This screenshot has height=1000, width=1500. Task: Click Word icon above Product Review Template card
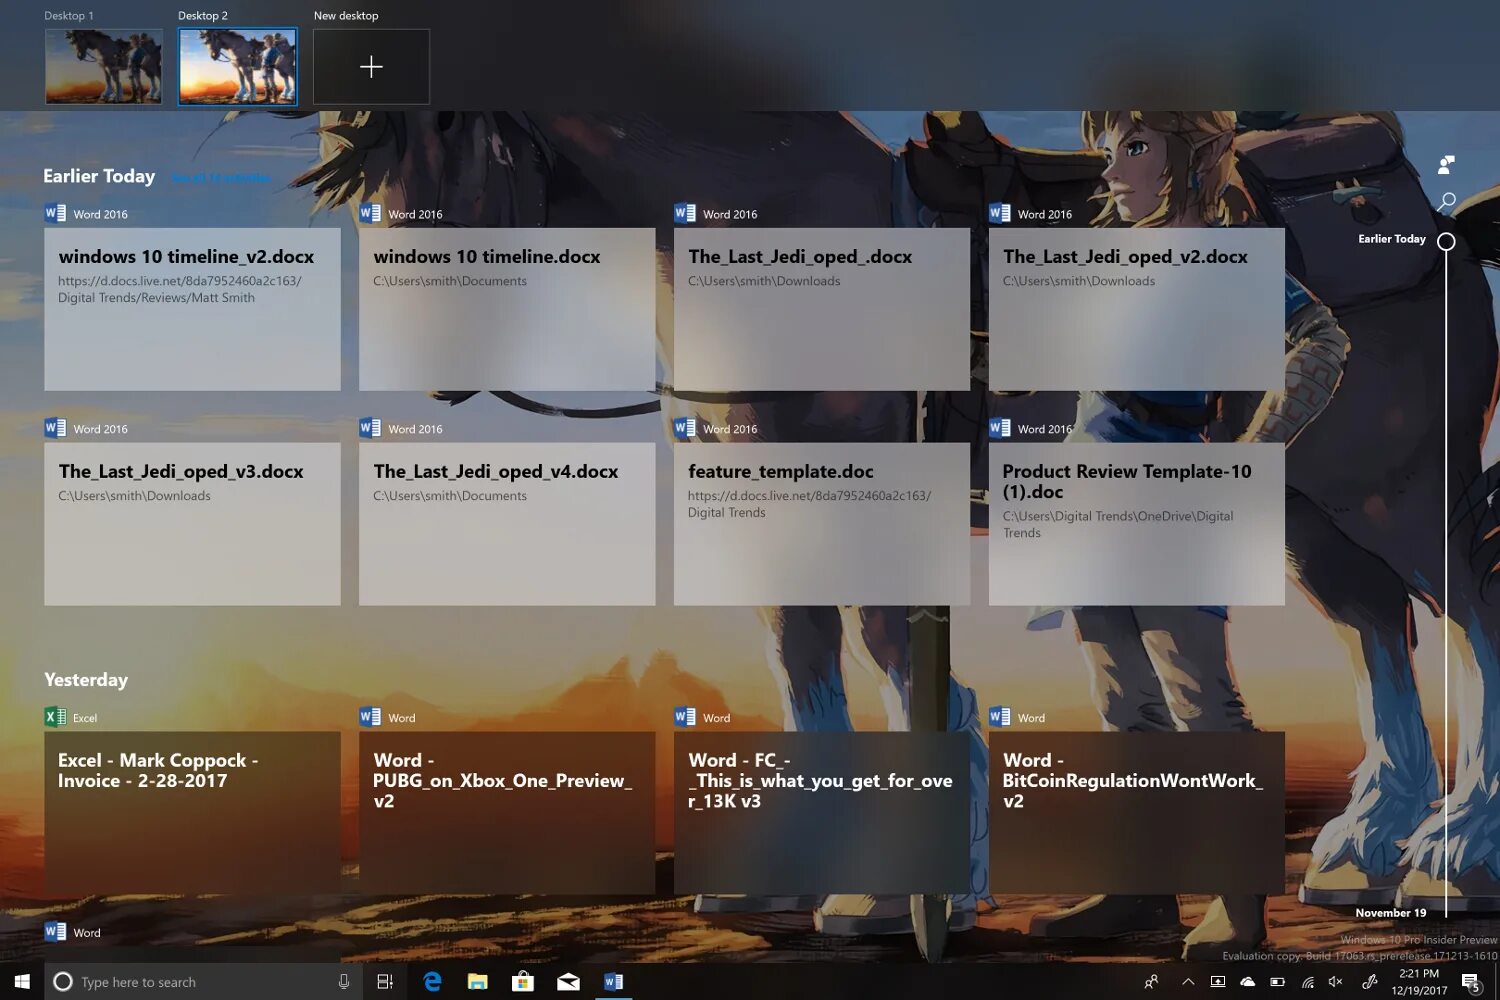[x=1000, y=428]
